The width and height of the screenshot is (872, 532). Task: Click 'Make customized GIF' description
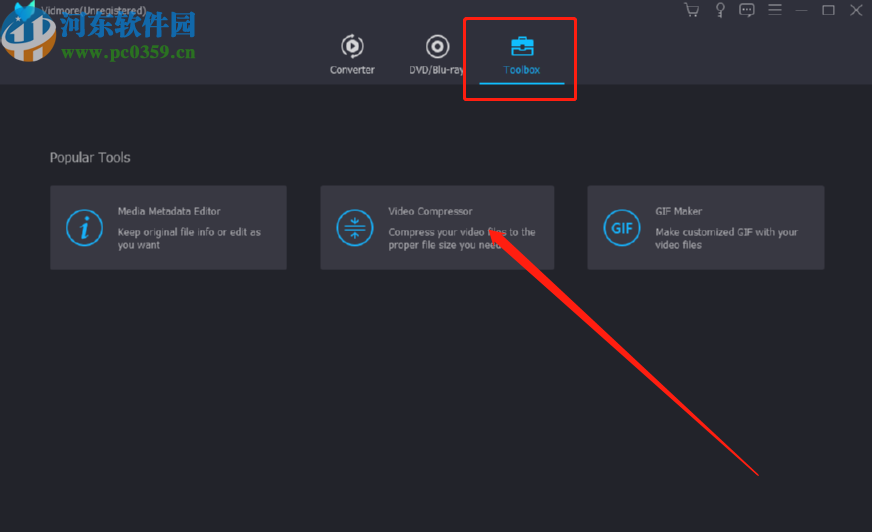pos(726,238)
